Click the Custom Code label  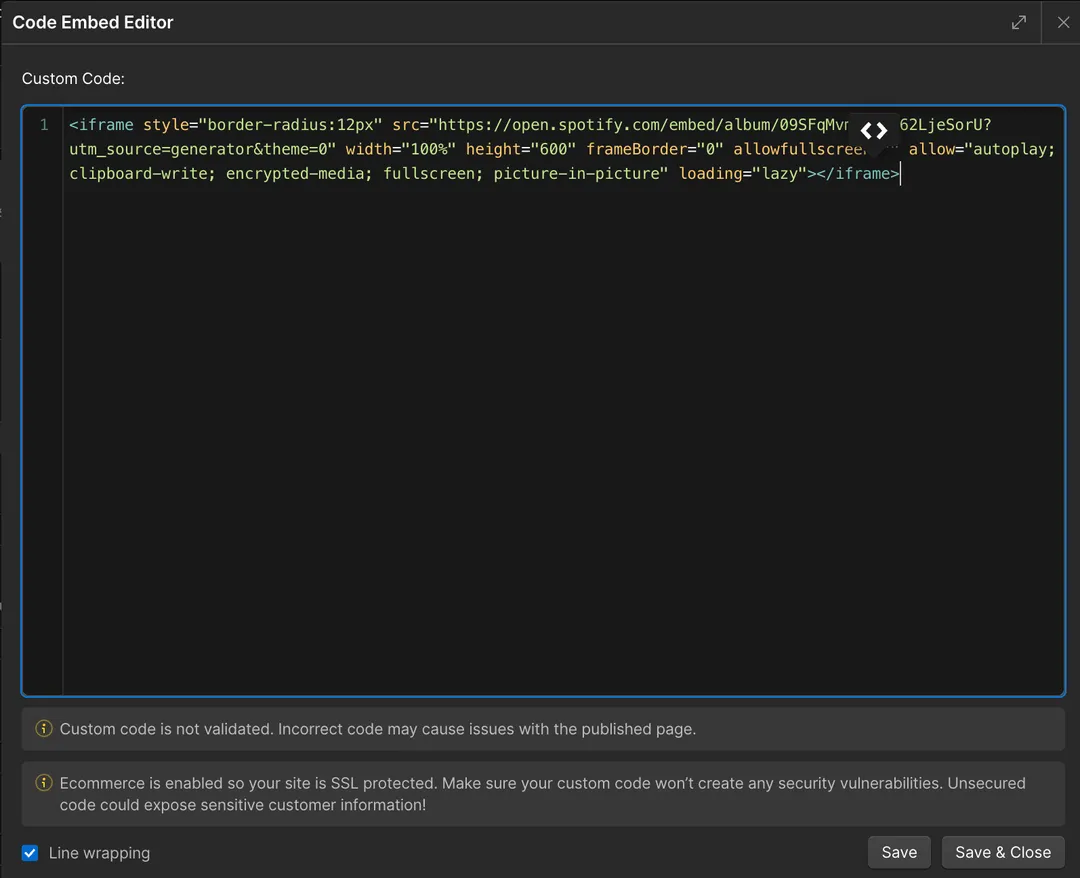73,78
